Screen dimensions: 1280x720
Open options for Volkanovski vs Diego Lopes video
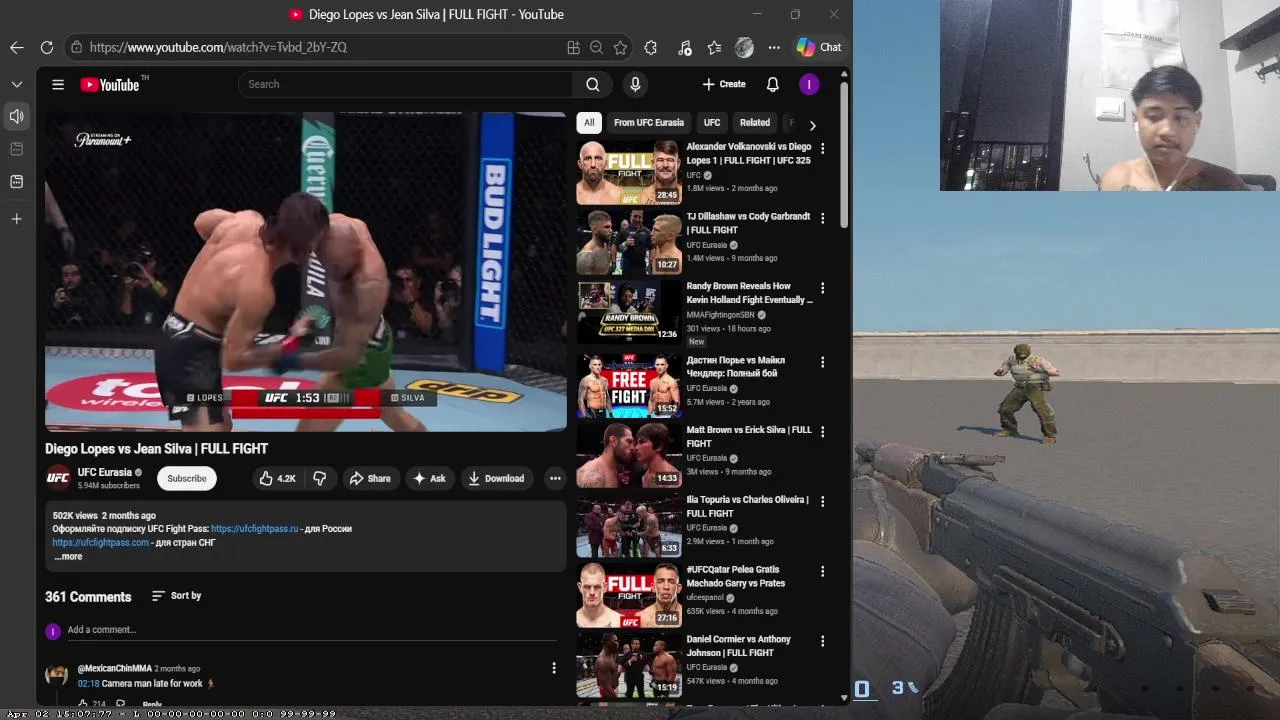(823, 148)
